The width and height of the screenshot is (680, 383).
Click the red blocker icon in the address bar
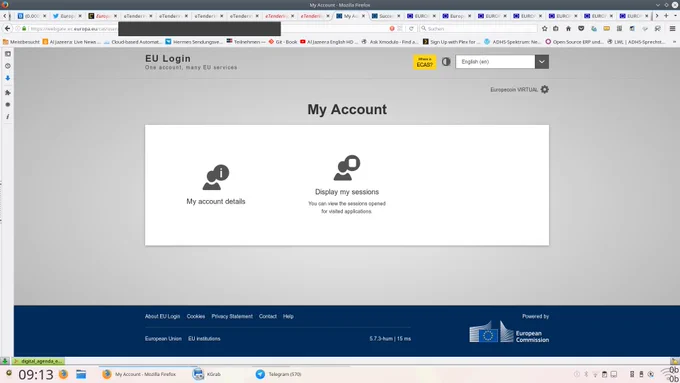pos(392,29)
